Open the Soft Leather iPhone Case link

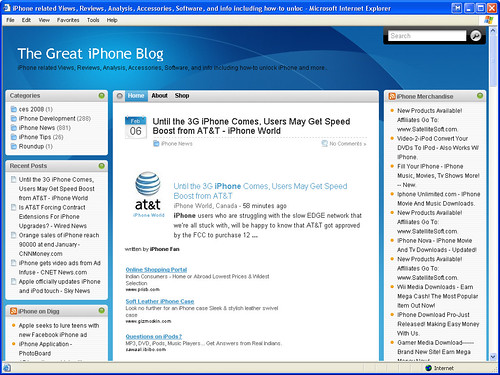pos(160,301)
